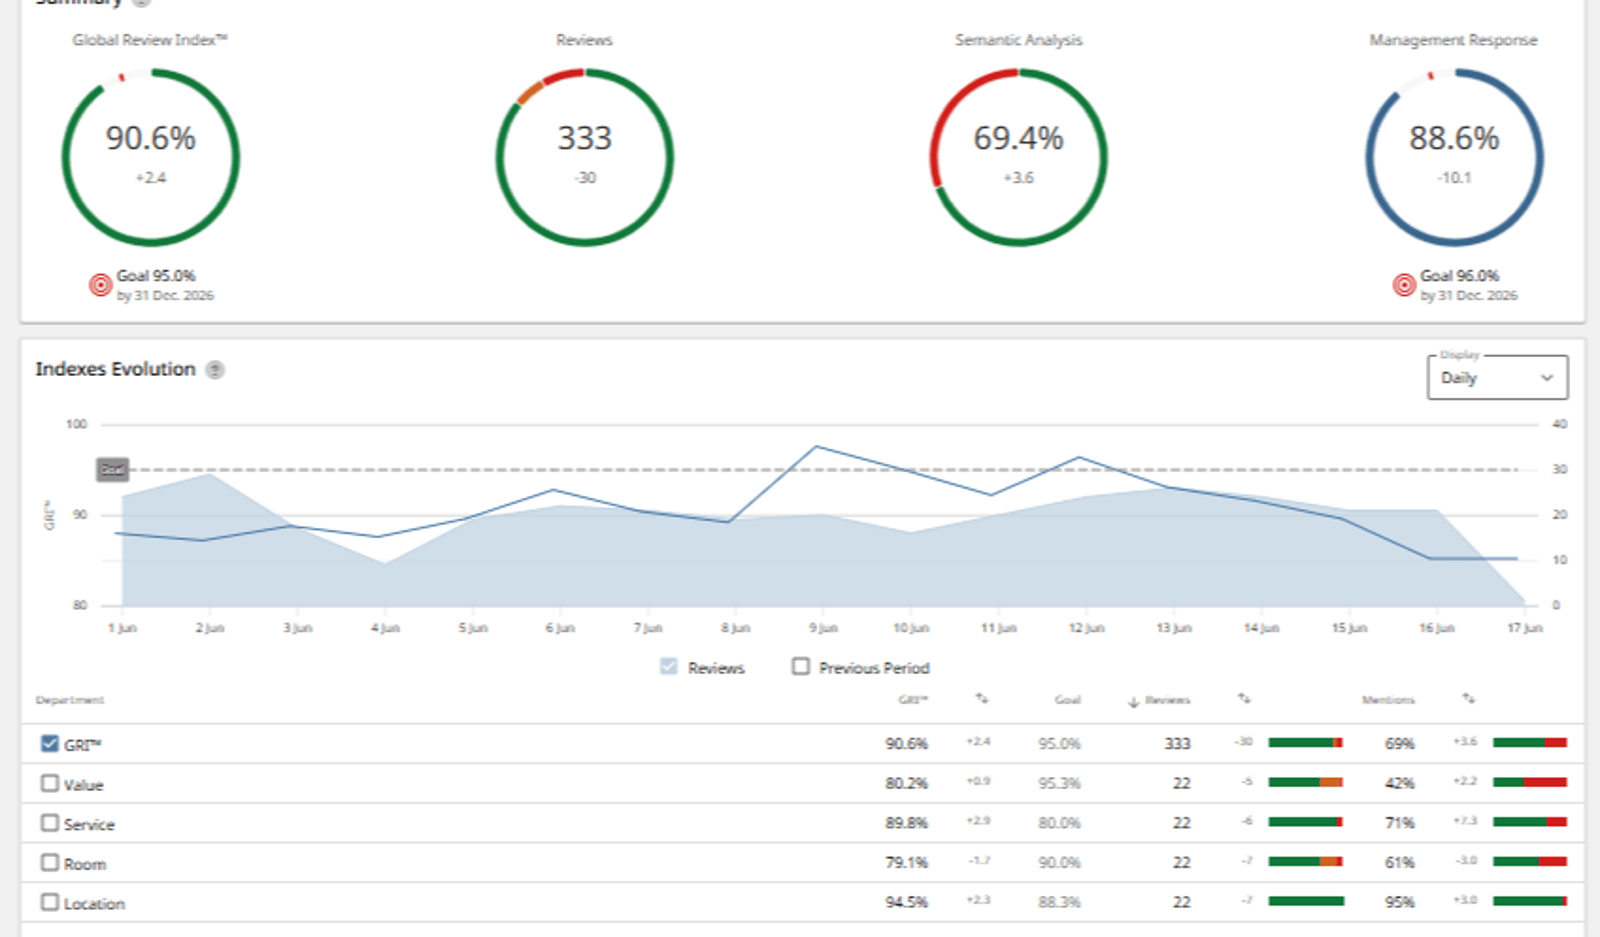Screen dimensions: 1600x937
Task: Click the Goal 96.0% label
Action: tap(1460, 276)
